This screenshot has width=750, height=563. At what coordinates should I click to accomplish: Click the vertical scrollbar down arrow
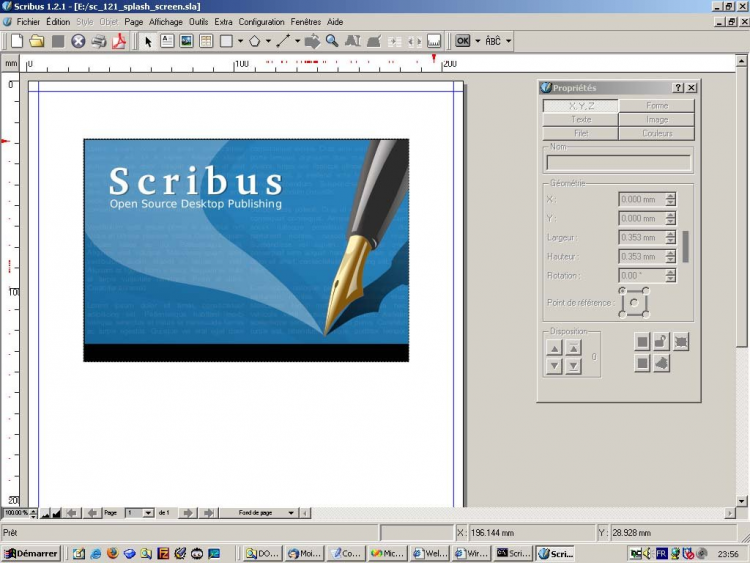pos(741,501)
